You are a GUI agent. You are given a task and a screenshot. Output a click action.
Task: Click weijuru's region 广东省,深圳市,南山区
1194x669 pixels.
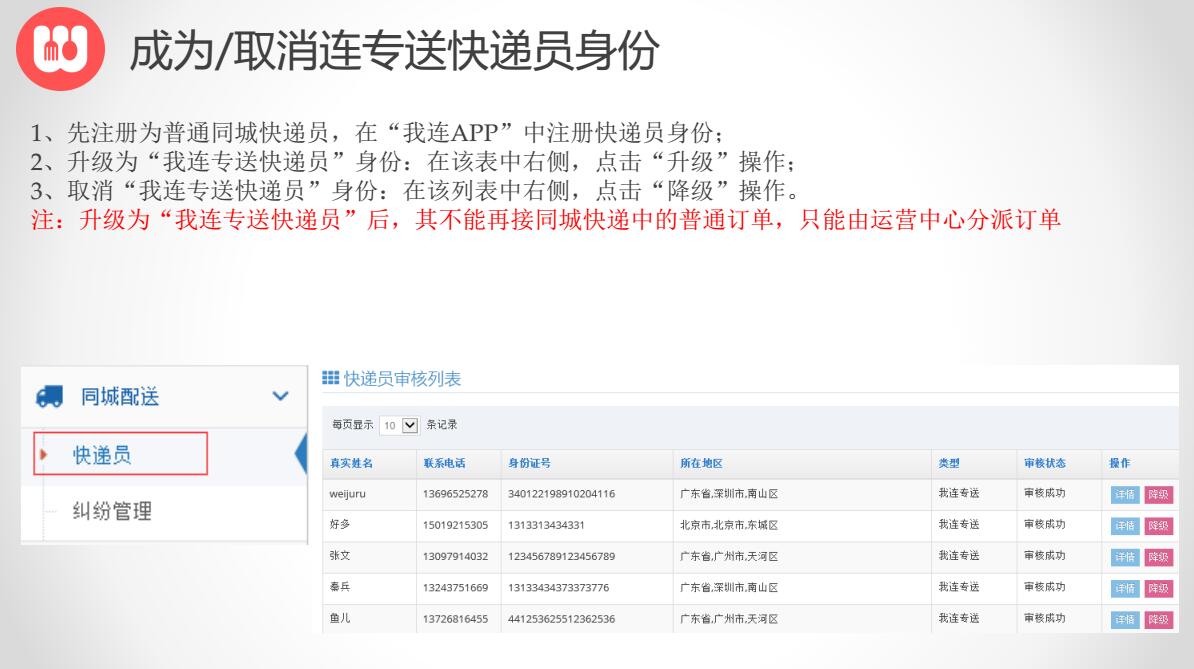click(x=729, y=494)
